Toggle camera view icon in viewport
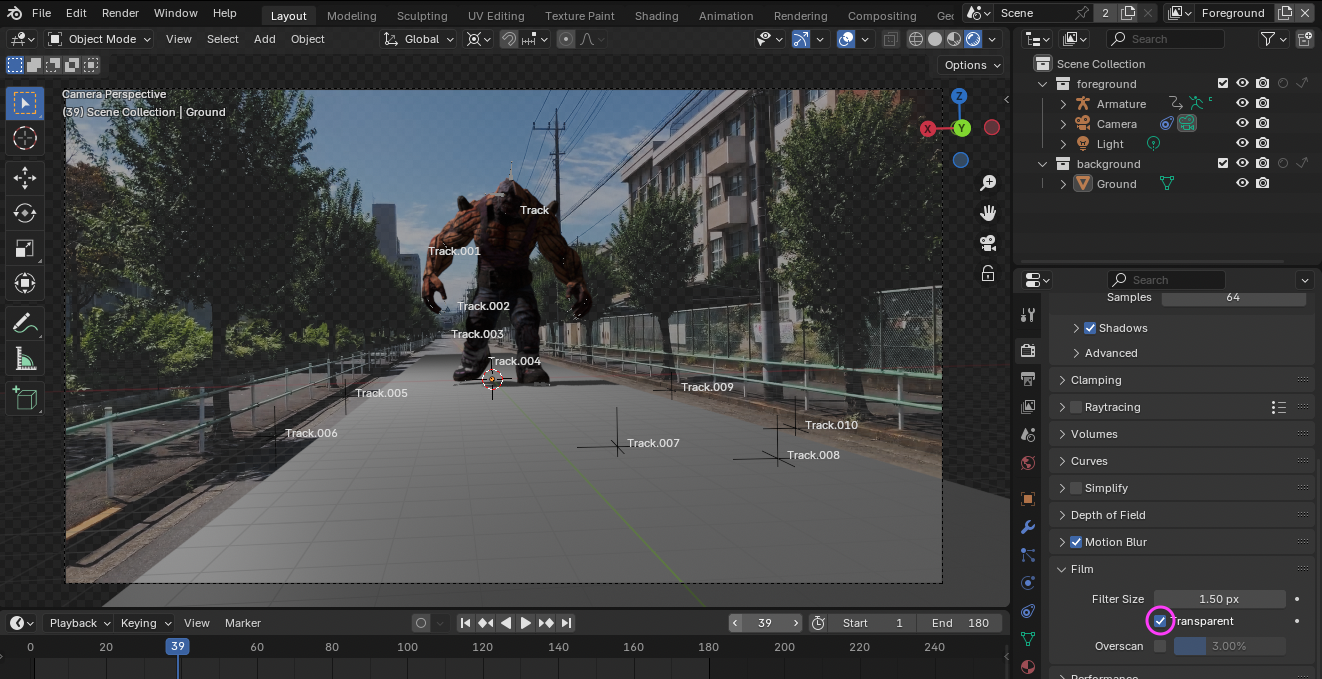Viewport: 1322px width, 679px height. click(988, 243)
